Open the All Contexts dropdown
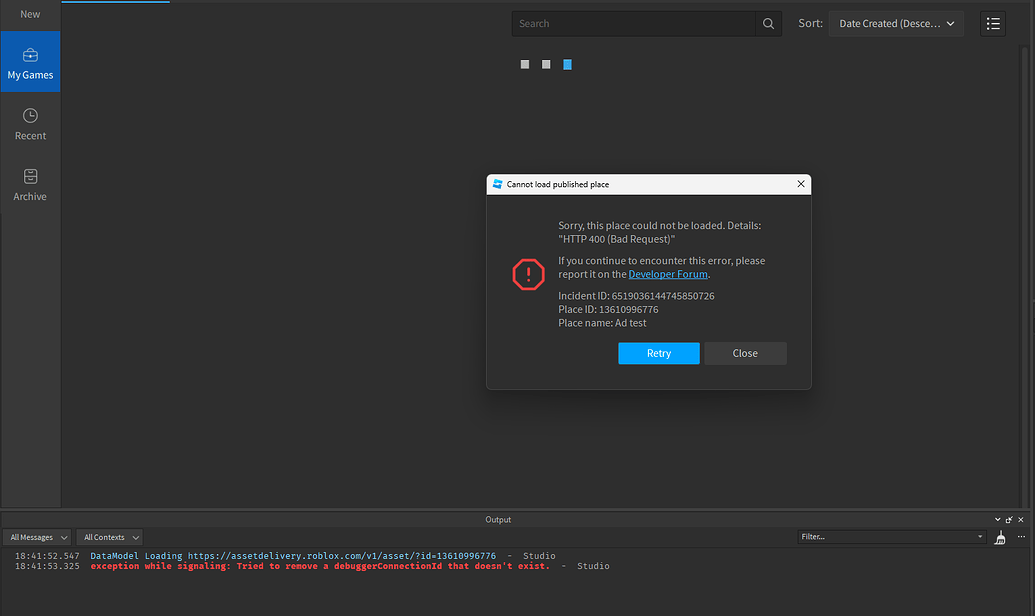 [110, 537]
